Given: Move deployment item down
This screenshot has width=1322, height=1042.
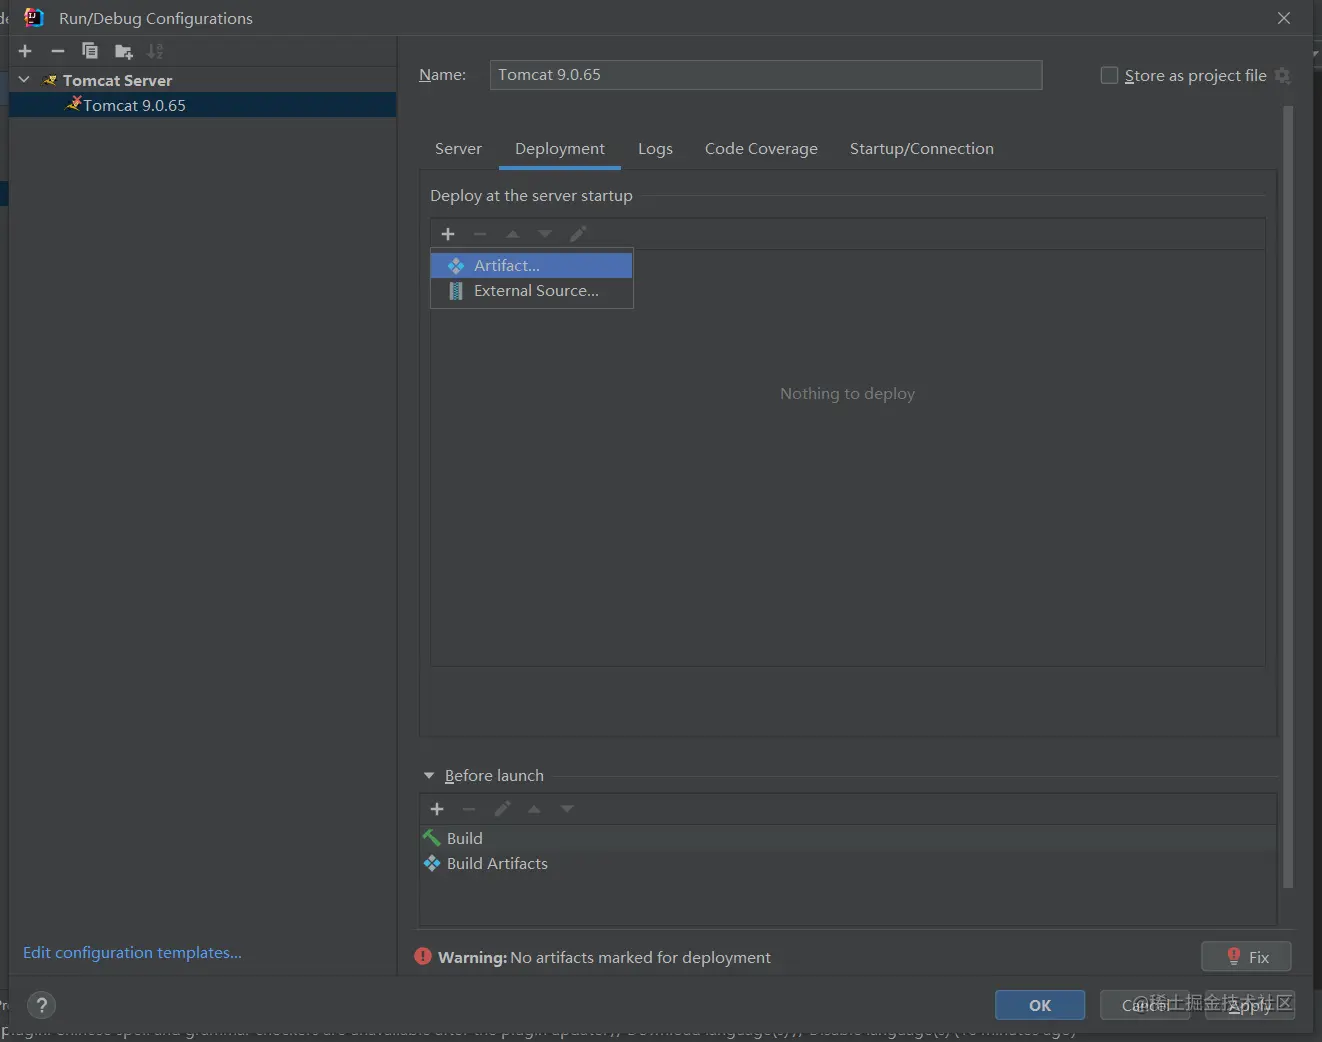Looking at the screenshot, I should 545,234.
